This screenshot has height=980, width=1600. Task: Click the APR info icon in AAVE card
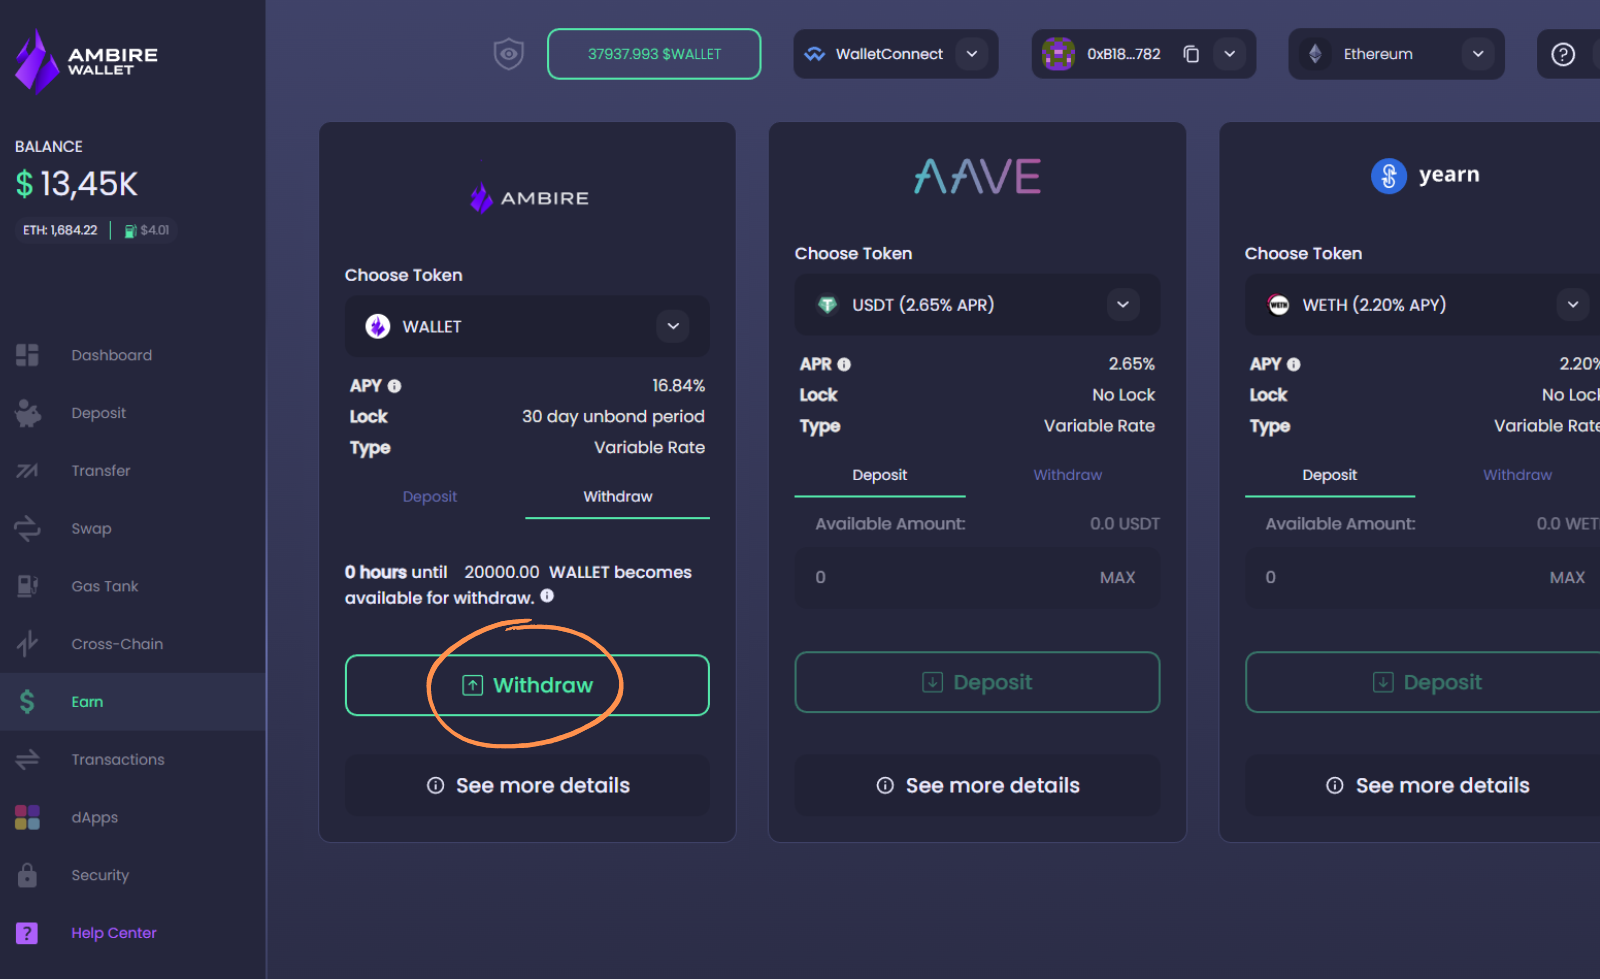[x=844, y=365]
